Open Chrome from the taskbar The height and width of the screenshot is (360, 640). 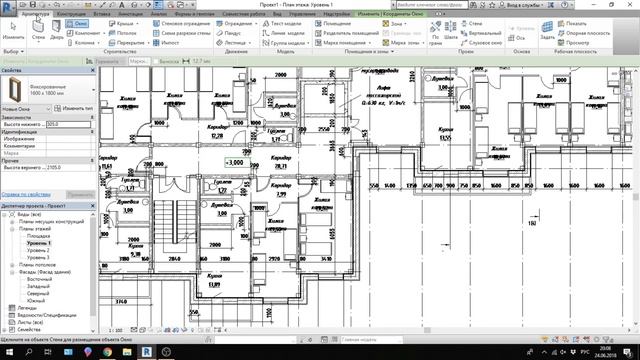click(107, 352)
